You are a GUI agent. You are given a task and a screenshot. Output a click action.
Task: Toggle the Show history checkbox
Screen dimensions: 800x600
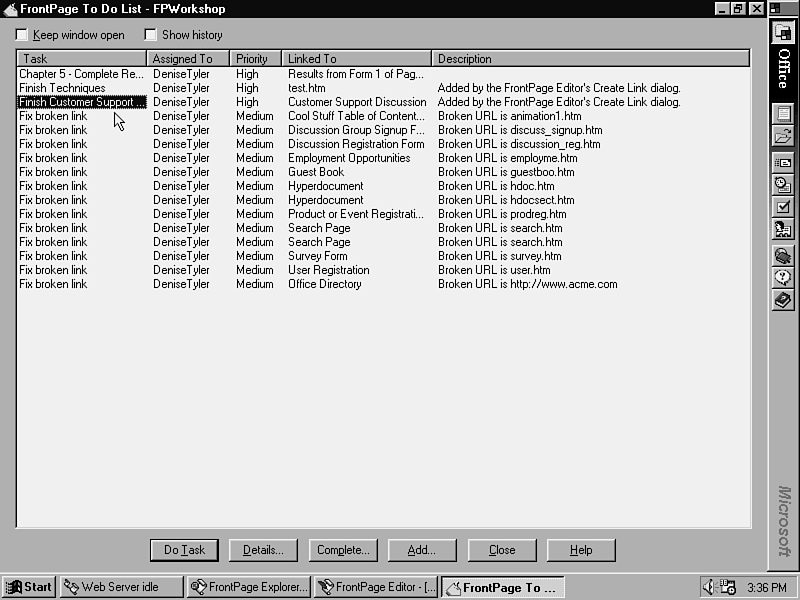(x=151, y=35)
